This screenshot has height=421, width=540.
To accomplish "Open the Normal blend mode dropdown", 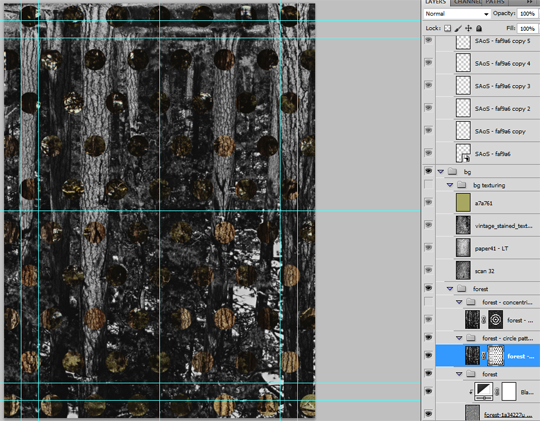I will 457,14.
